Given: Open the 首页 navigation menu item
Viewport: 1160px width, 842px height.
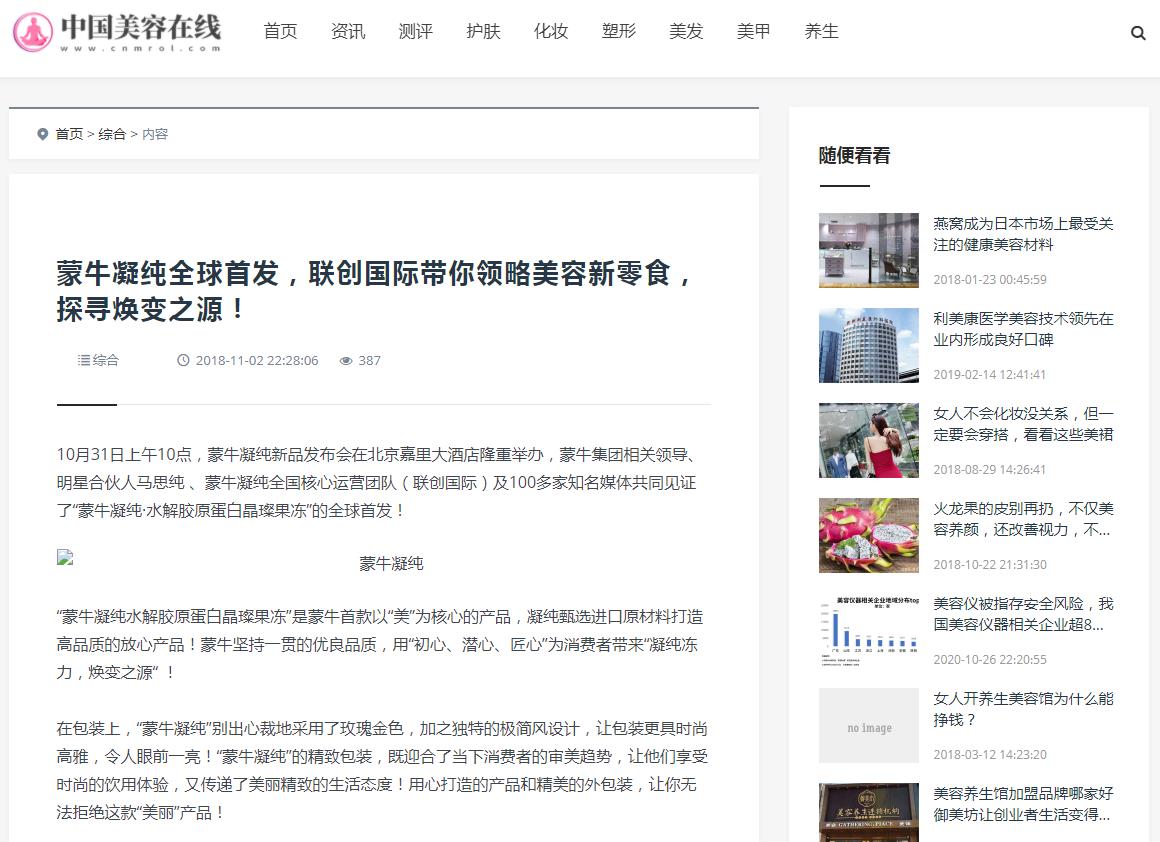Looking at the screenshot, I should pyautogui.click(x=280, y=32).
